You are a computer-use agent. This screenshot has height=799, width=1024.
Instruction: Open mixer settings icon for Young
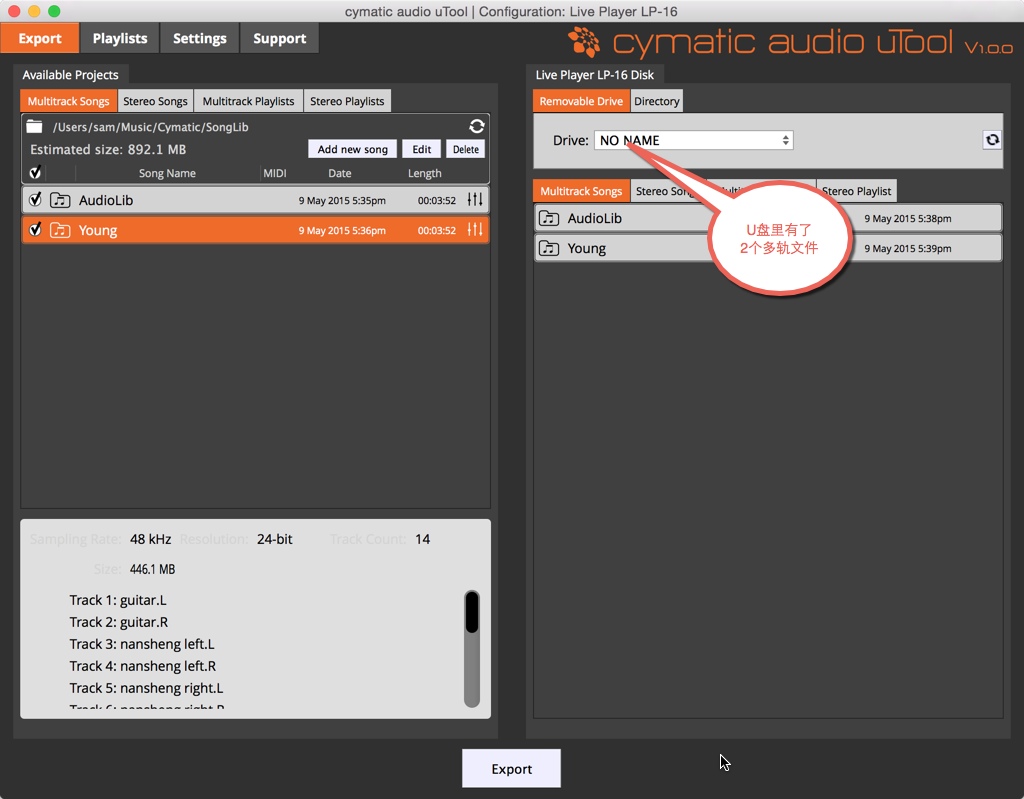coord(475,230)
